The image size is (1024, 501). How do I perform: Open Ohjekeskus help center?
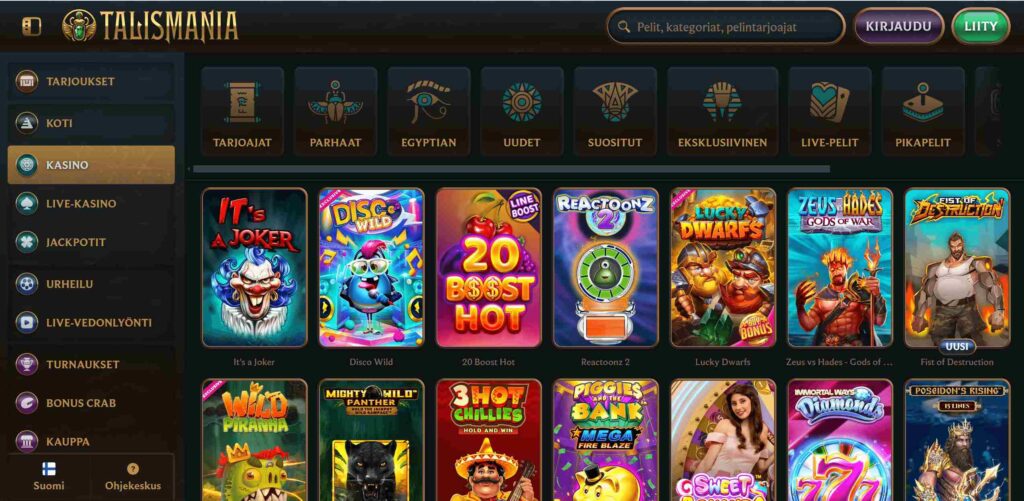133,477
